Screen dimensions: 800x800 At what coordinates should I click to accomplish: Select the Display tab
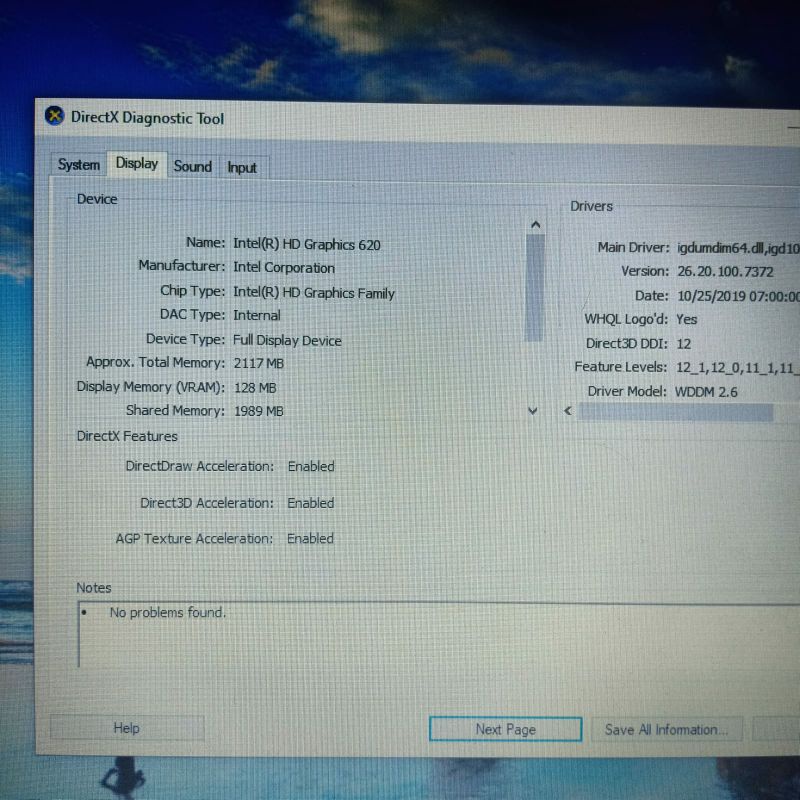point(137,163)
